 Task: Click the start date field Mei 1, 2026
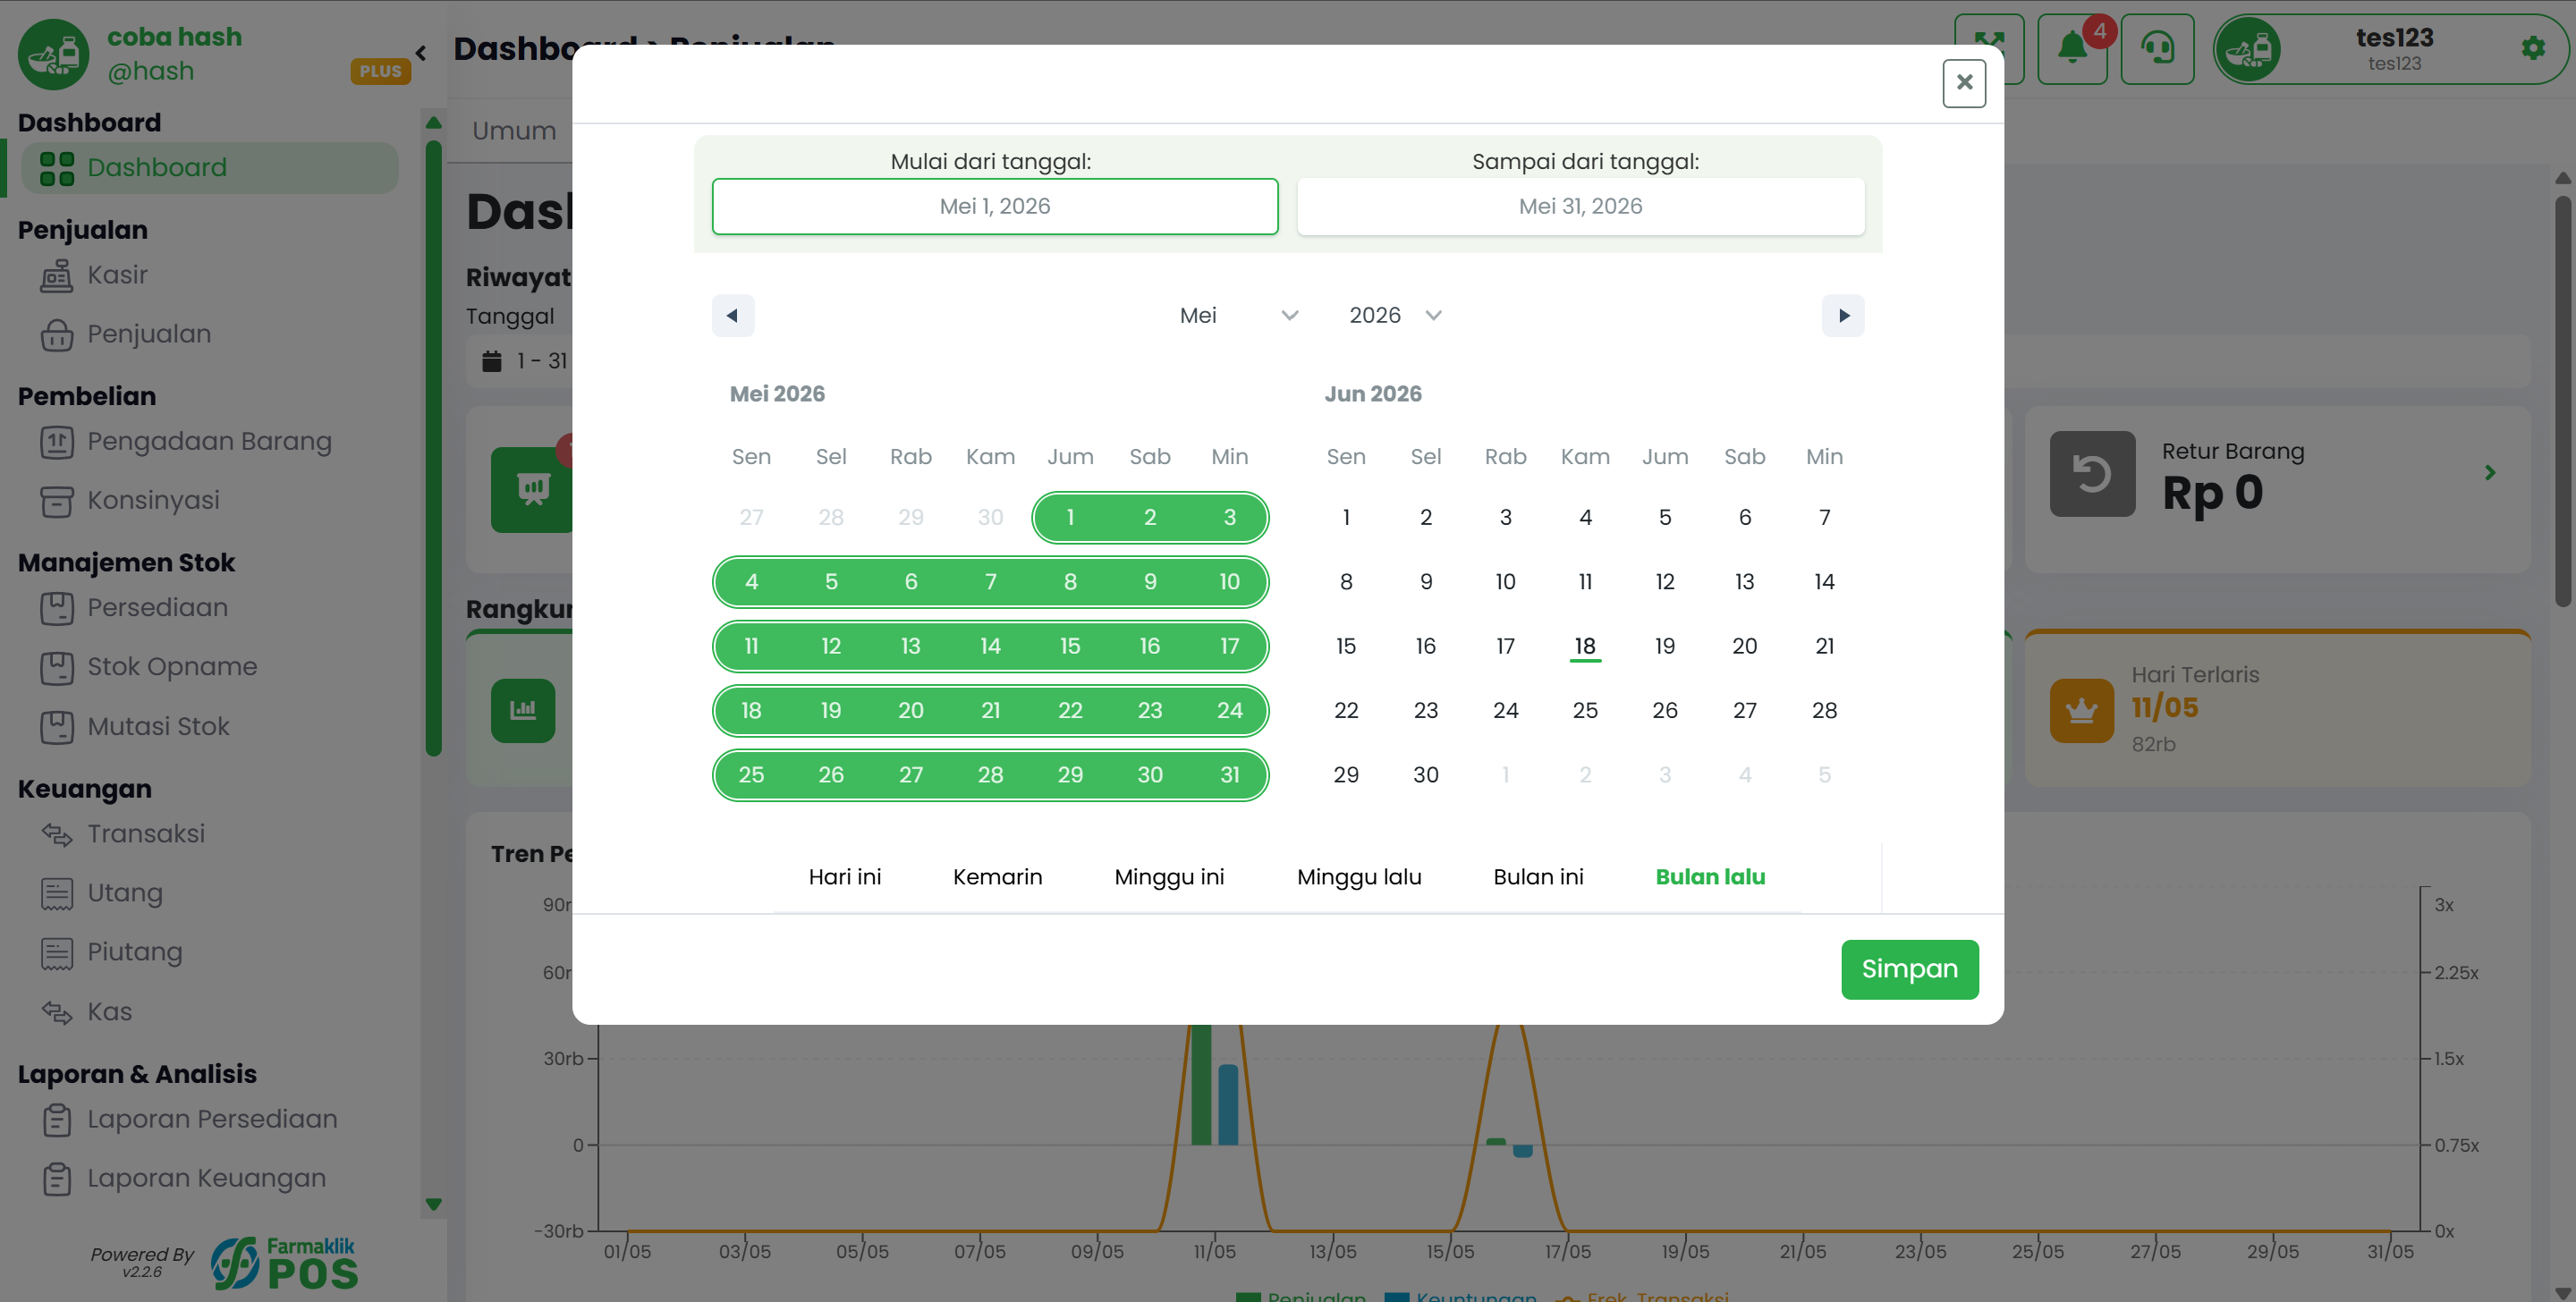coord(994,206)
